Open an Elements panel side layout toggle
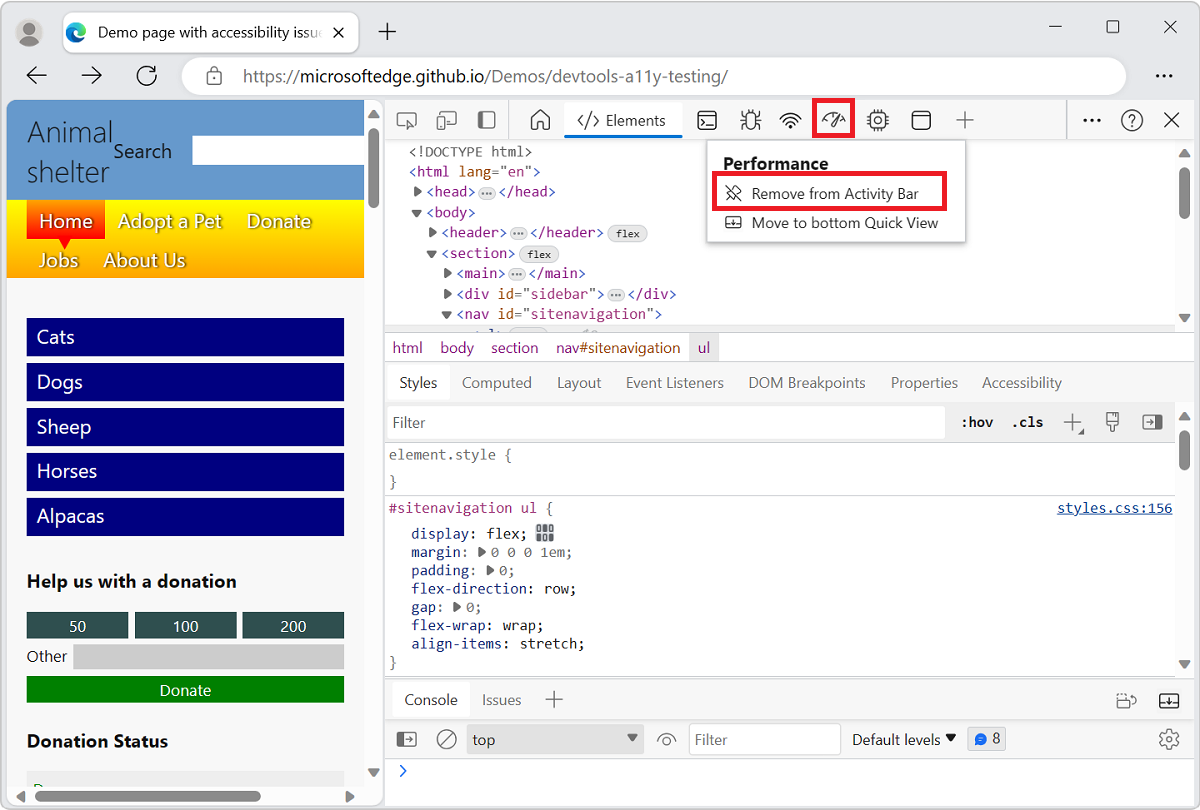 (x=486, y=119)
